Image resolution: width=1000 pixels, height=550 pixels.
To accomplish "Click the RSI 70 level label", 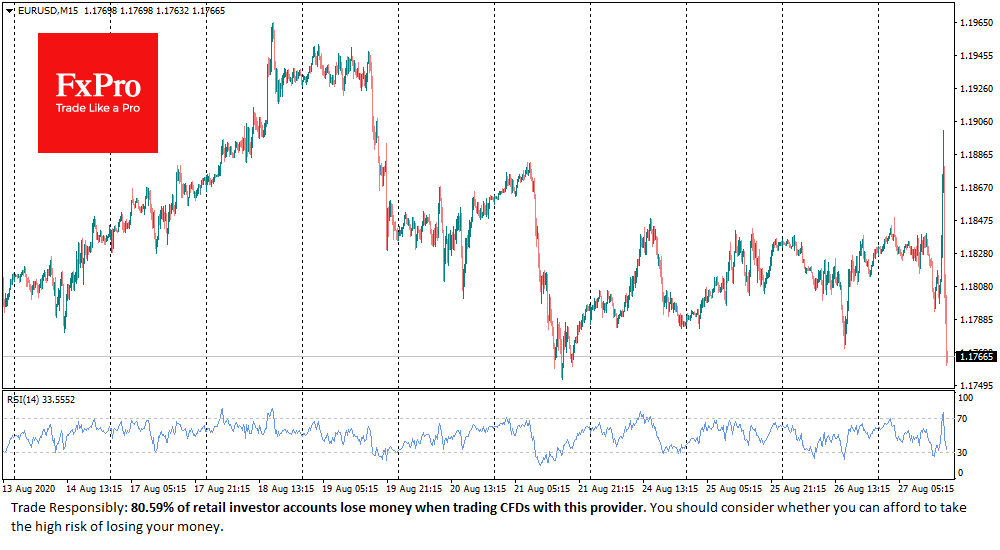I will [964, 418].
